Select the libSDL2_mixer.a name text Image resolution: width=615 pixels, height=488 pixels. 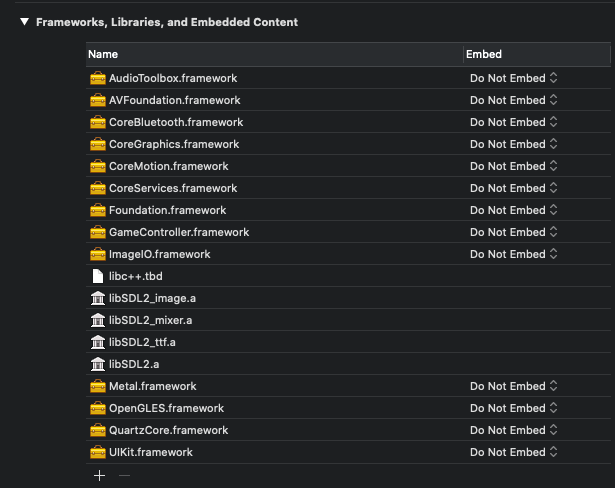click(x=151, y=320)
